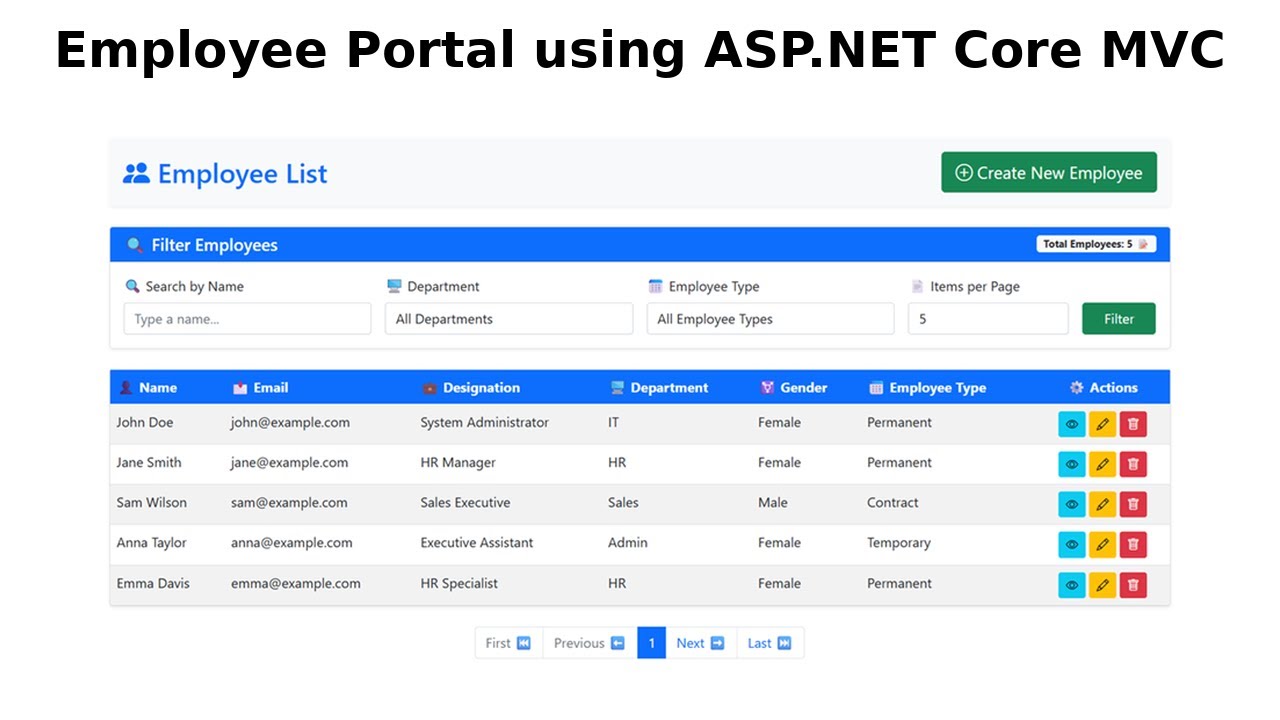1280x720 pixels.
Task: Click the Email column header
Action: [x=260, y=388]
